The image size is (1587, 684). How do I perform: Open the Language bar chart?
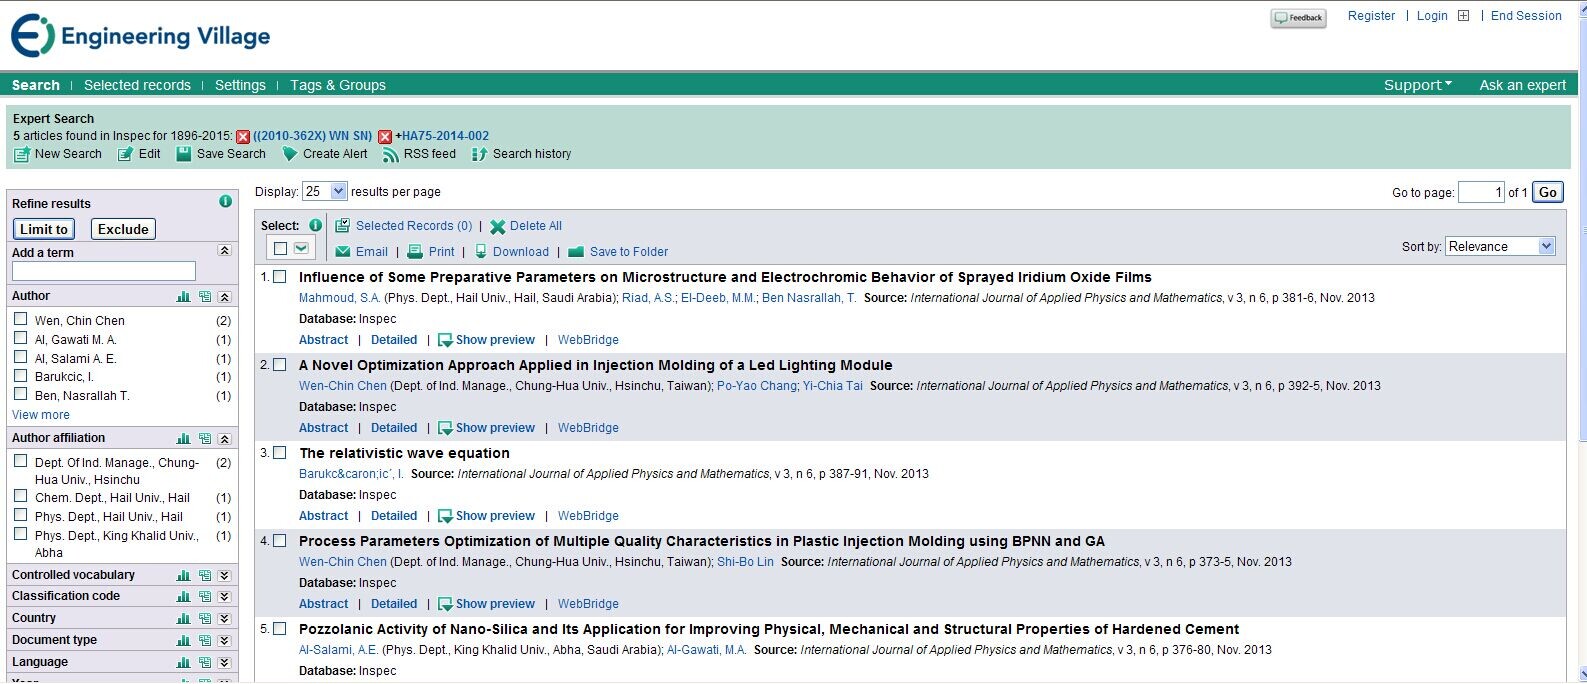tap(184, 663)
